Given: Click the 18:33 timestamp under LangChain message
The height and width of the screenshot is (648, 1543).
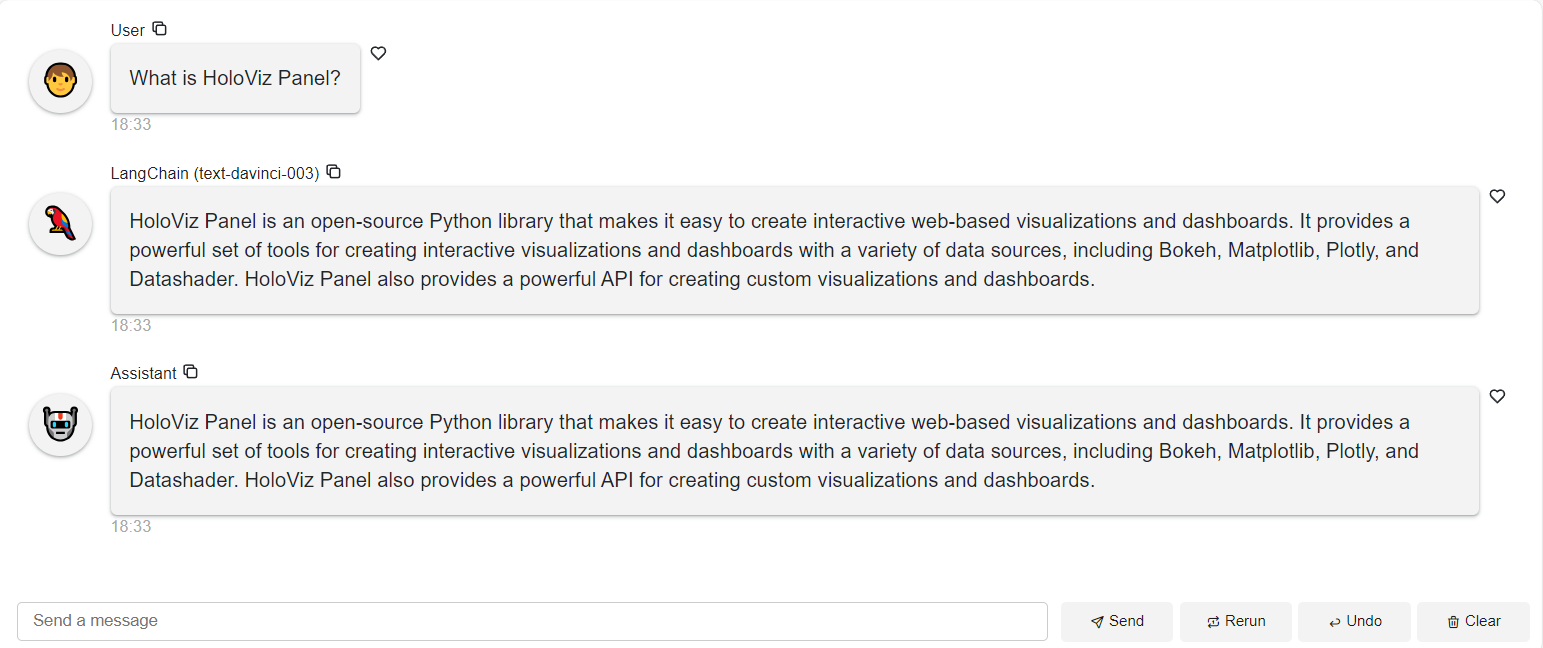Looking at the screenshot, I should pyautogui.click(x=131, y=326).
